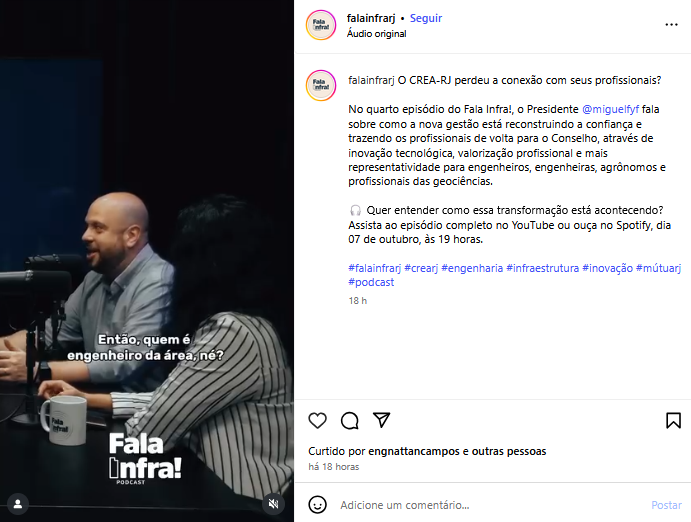691x522 pixels.
Task: Share the post via paper plane icon
Action: coord(382,420)
